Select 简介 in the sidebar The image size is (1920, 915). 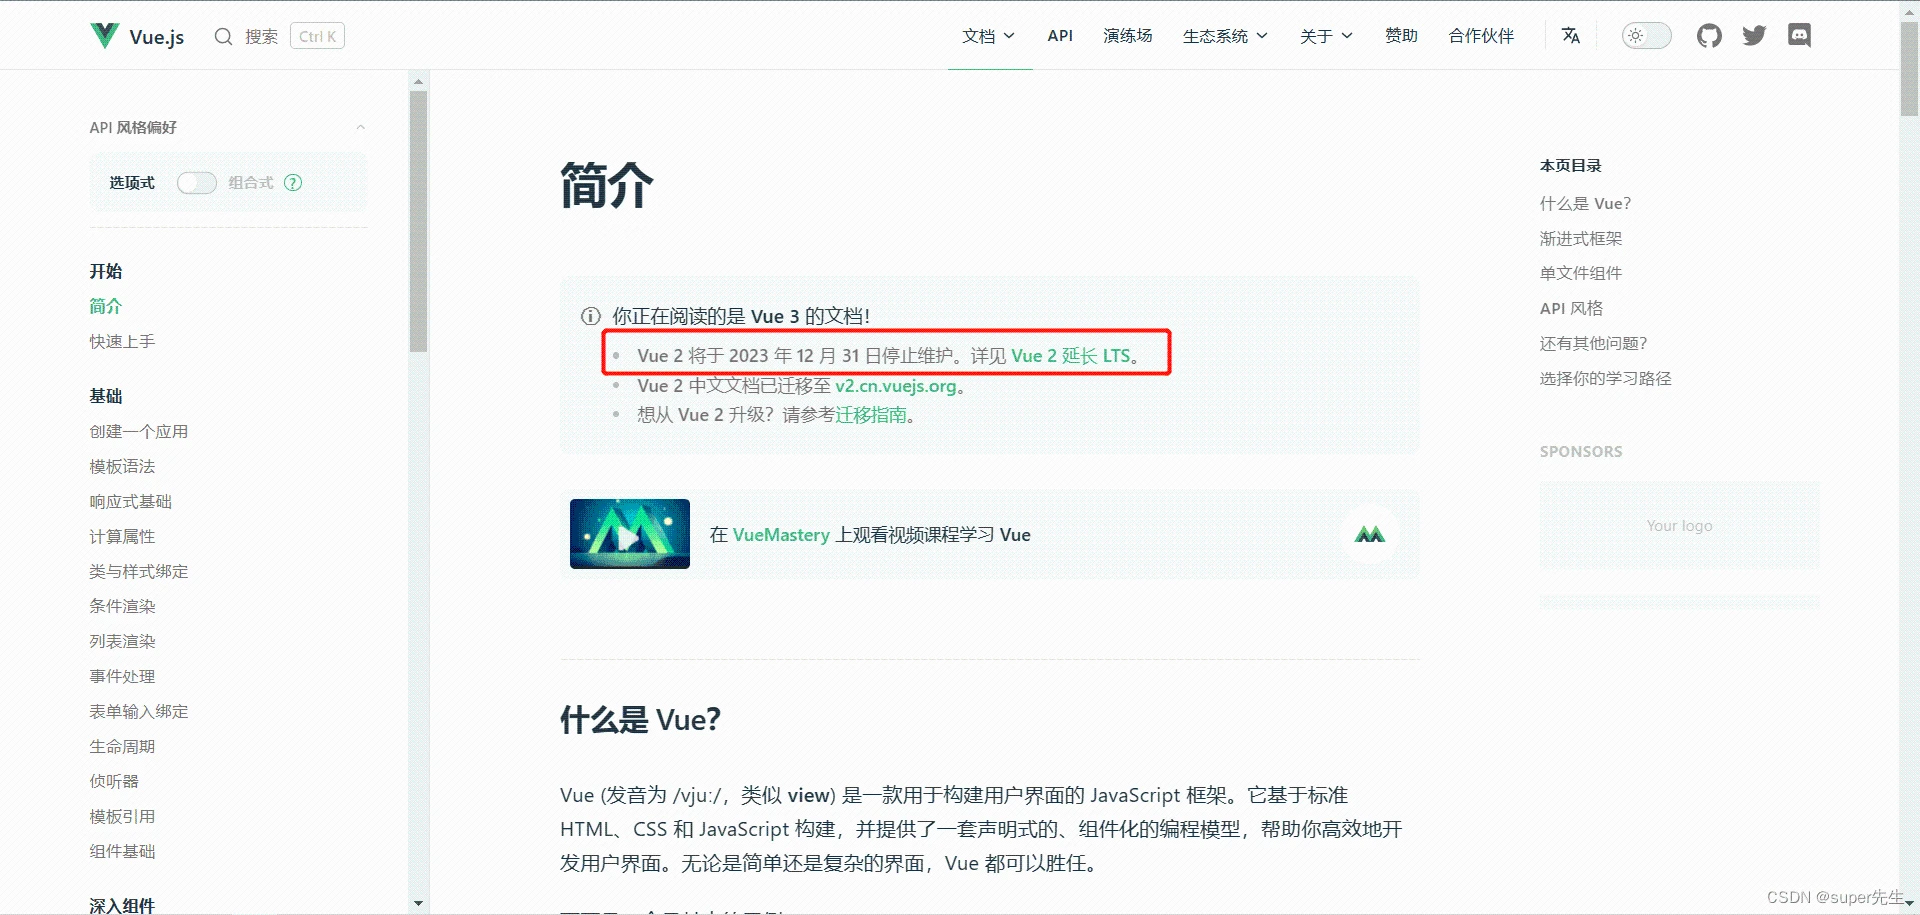(106, 307)
